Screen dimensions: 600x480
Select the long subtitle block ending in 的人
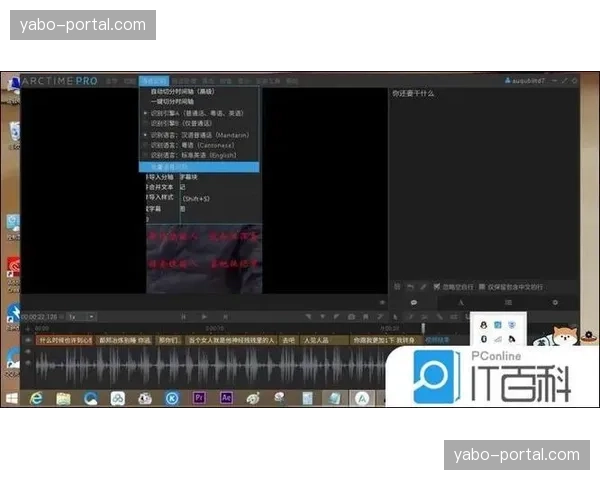[x=231, y=340]
